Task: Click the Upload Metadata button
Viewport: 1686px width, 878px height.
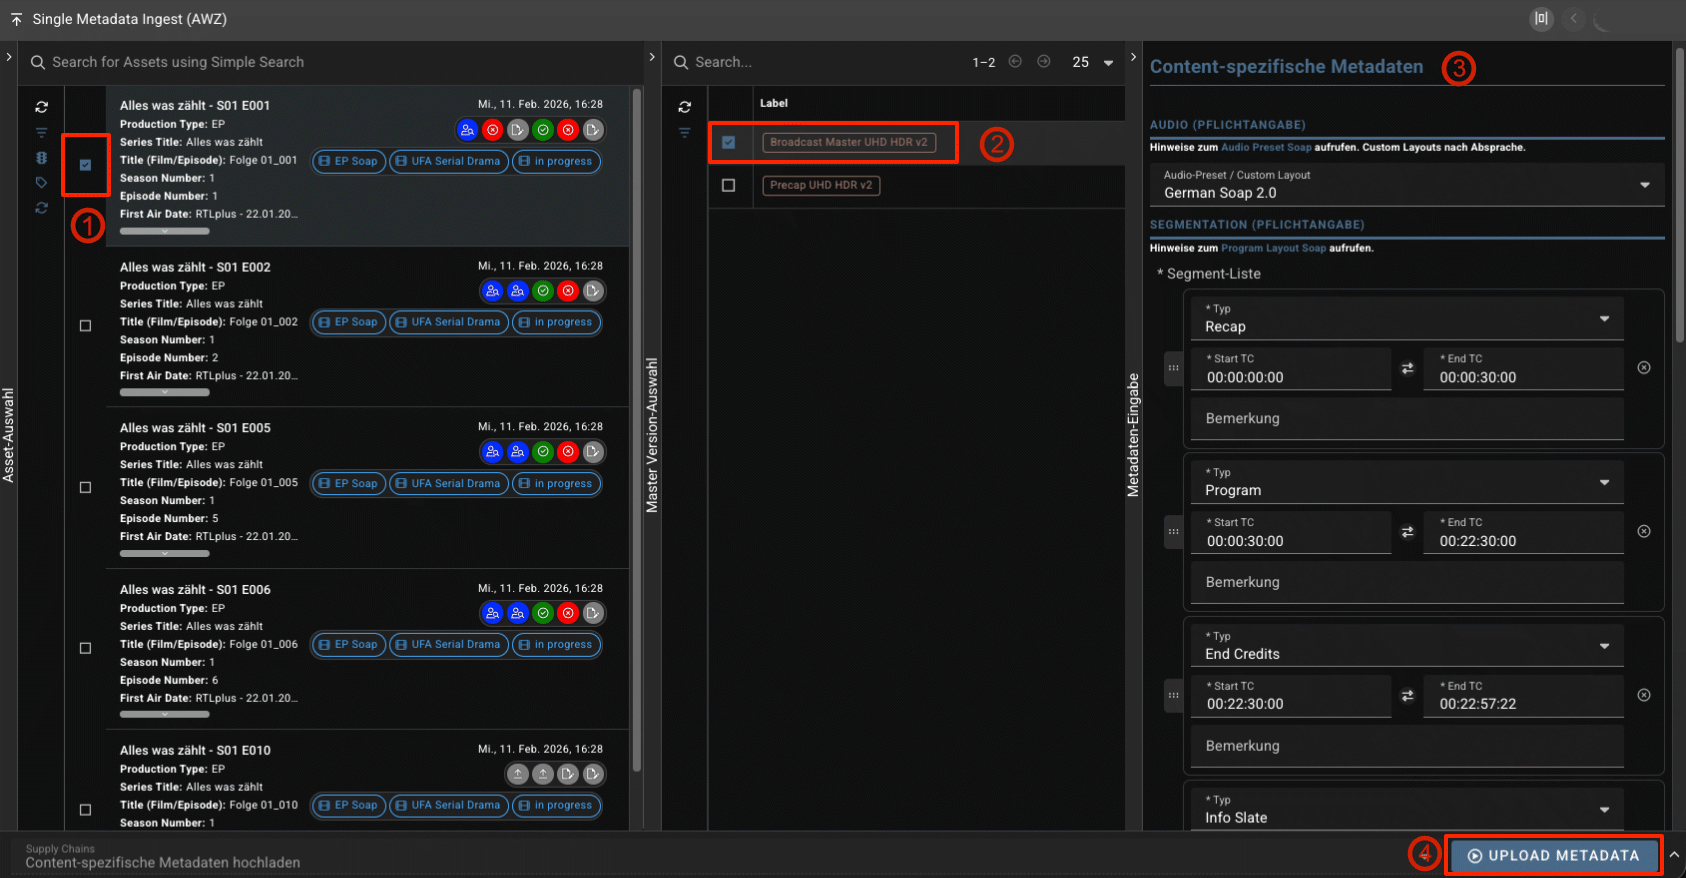Action: 1553,856
